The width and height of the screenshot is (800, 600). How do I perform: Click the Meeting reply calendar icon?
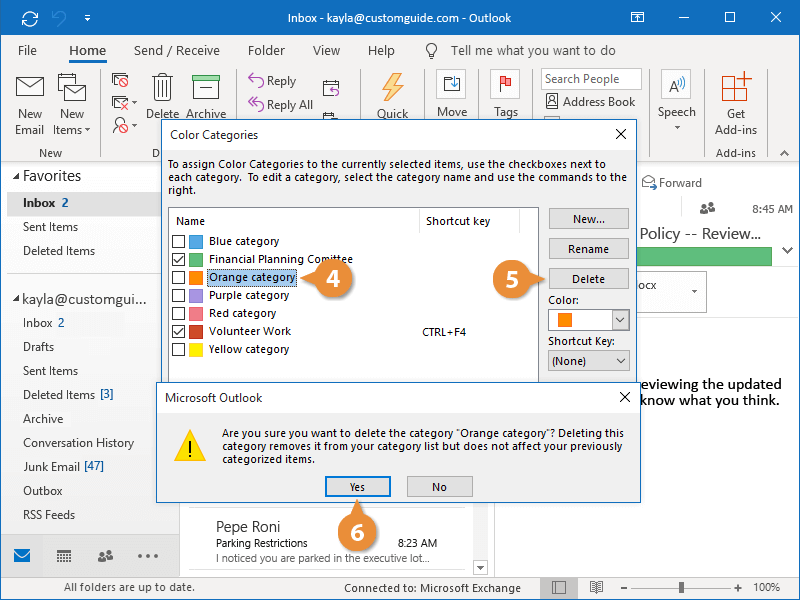click(331, 88)
